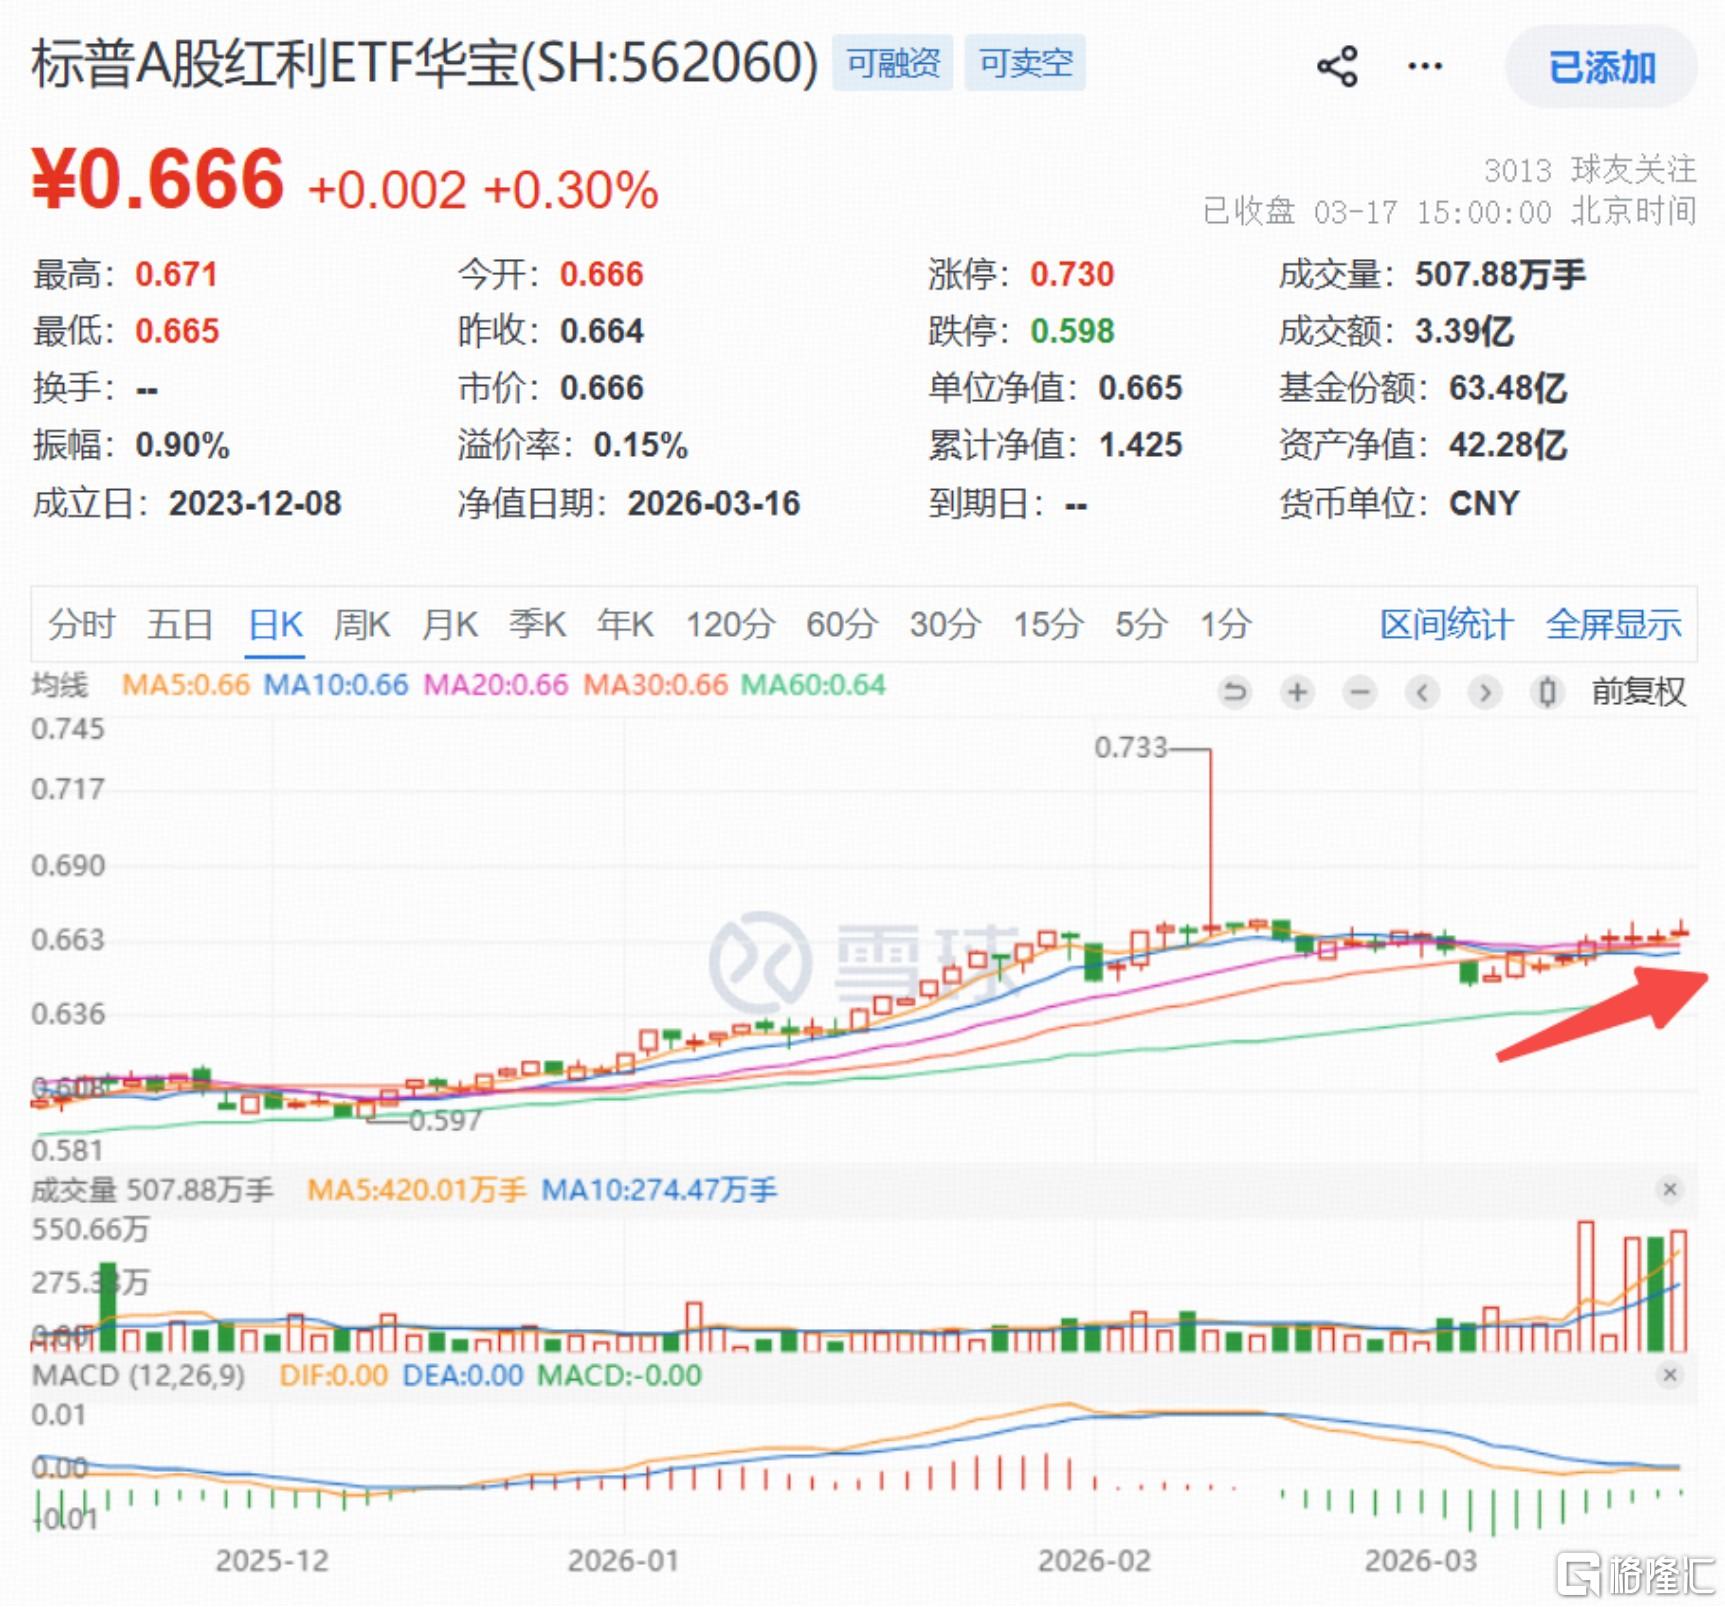The height and width of the screenshot is (1607, 1725).
Task: Switch to the 15分 chart tab
Action: coord(1048,624)
